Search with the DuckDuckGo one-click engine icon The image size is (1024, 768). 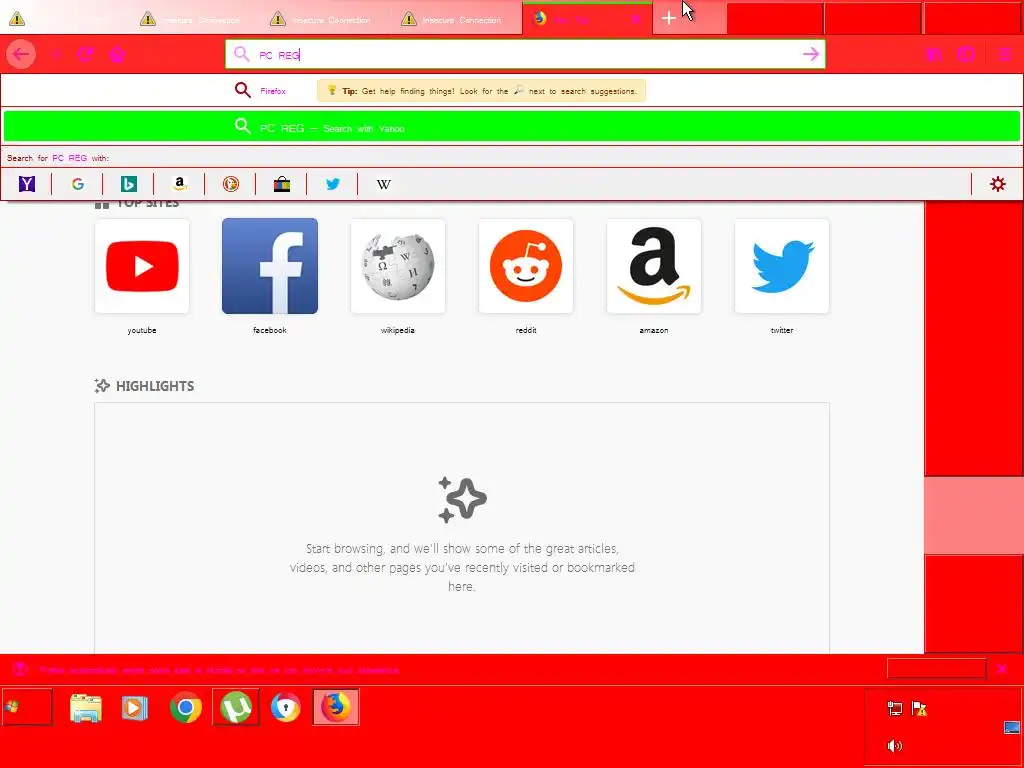coord(231,184)
